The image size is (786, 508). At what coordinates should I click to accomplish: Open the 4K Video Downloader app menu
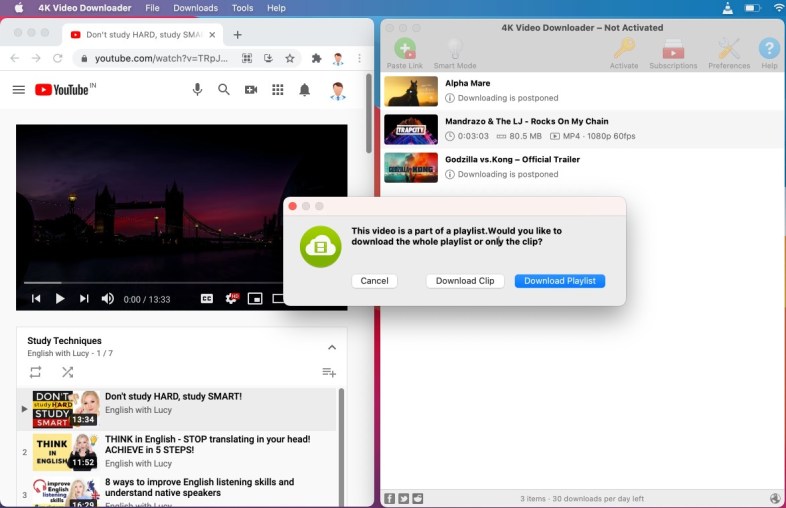85,8
